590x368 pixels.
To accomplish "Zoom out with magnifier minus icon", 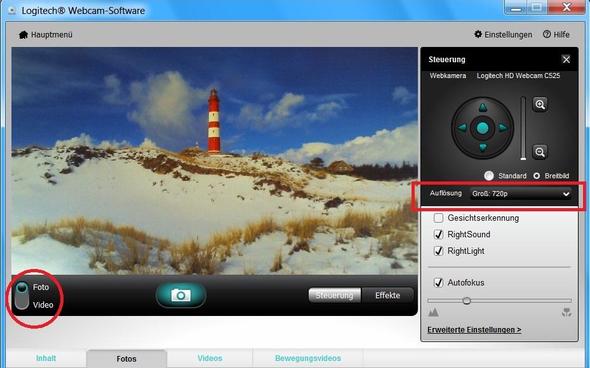I will [540, 152].
